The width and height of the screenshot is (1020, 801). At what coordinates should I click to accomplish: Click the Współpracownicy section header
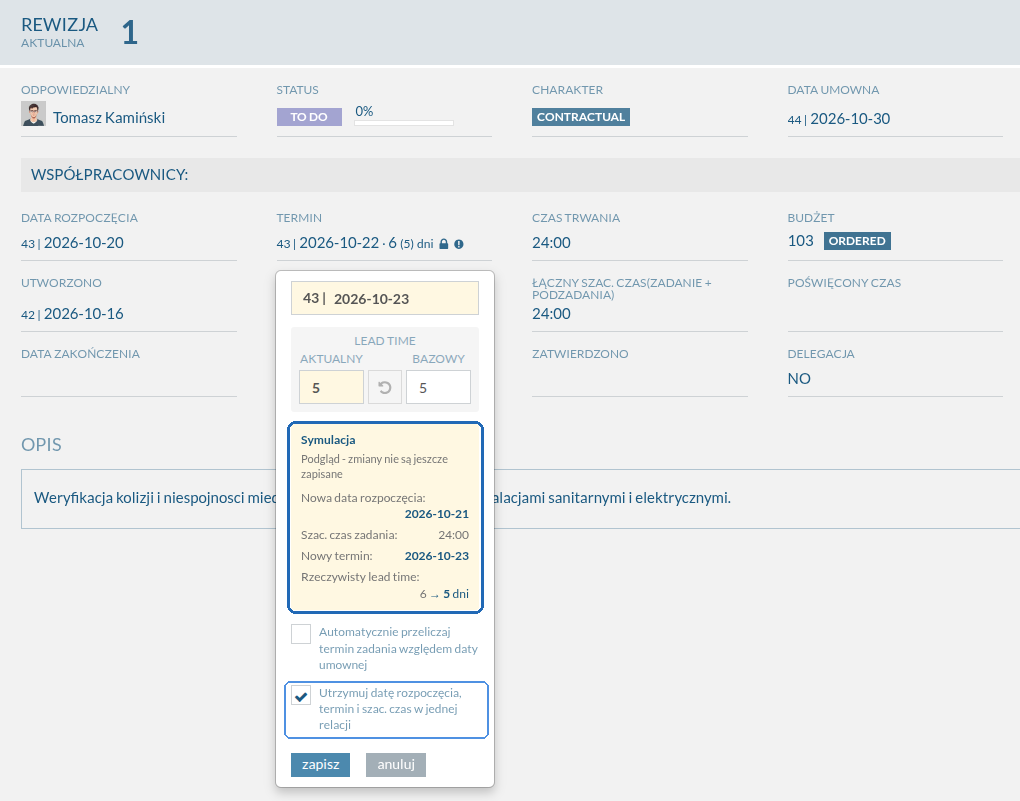(520, 174)
